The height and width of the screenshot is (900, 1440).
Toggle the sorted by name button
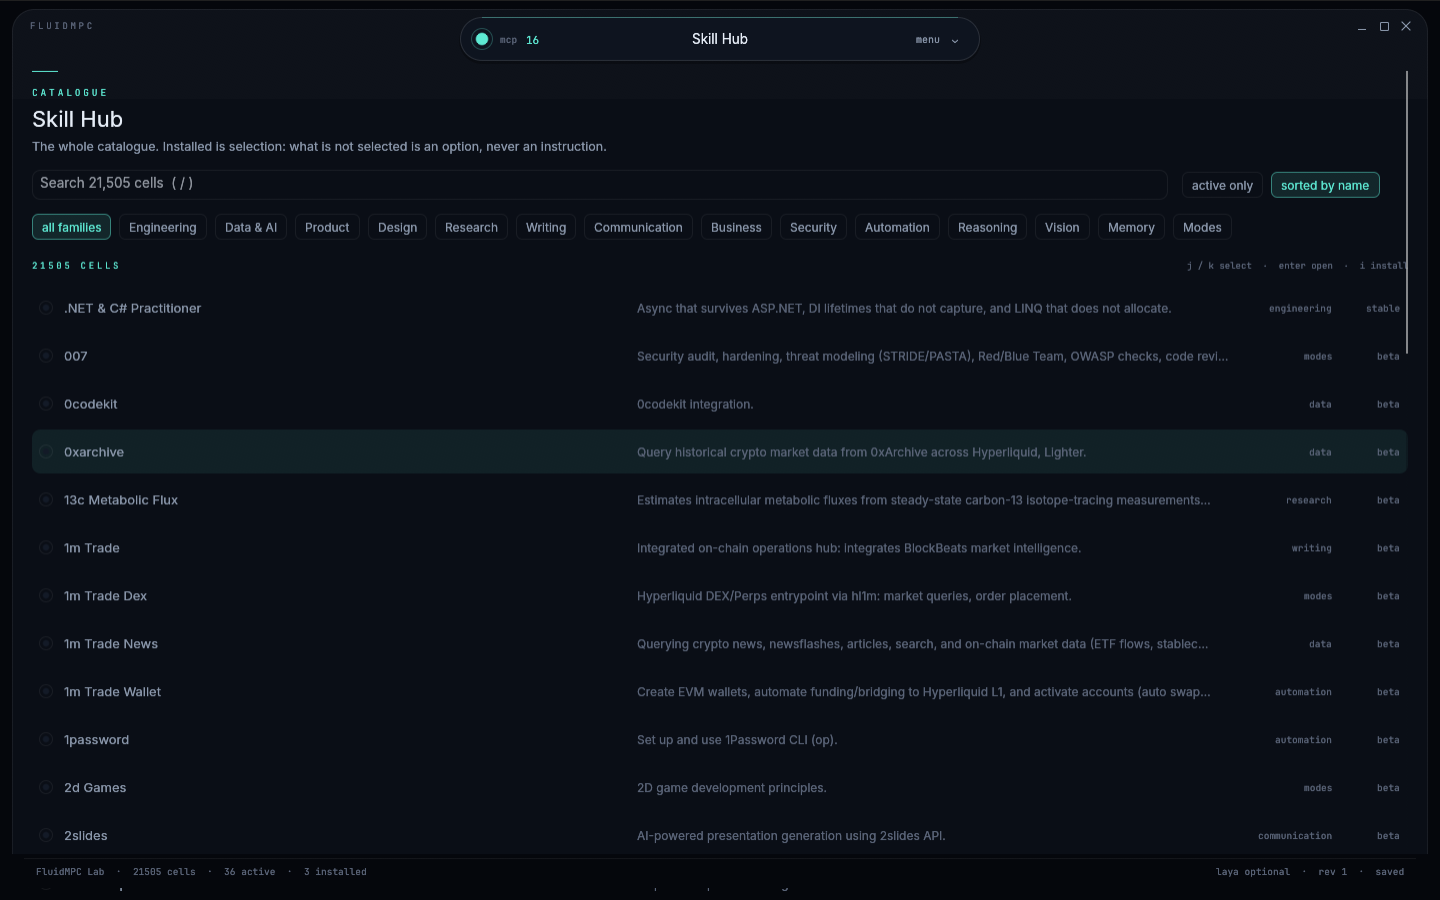point(1325,185)
